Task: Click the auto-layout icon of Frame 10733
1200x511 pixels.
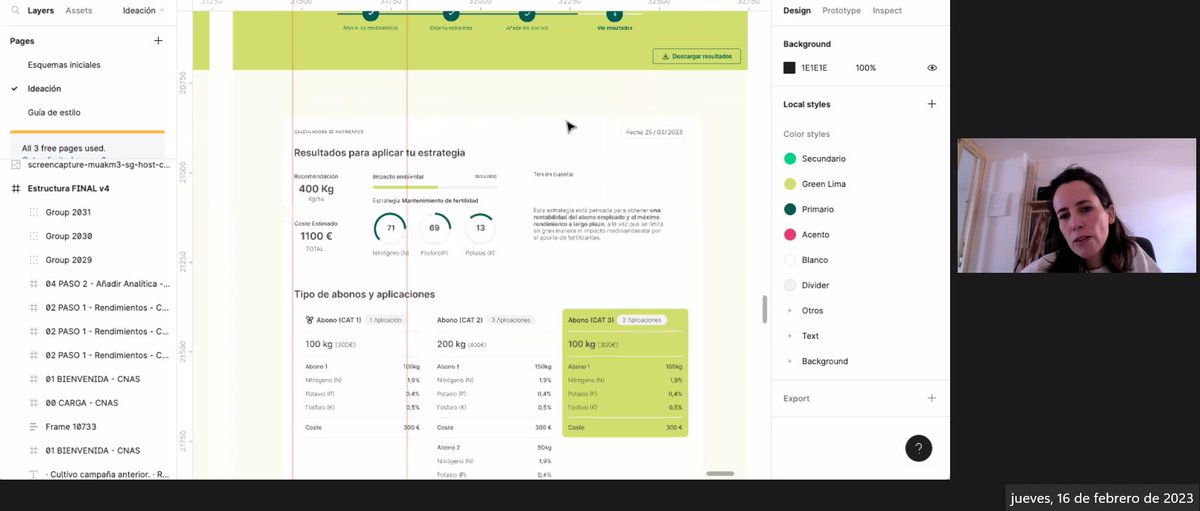Action: [33, 427]
